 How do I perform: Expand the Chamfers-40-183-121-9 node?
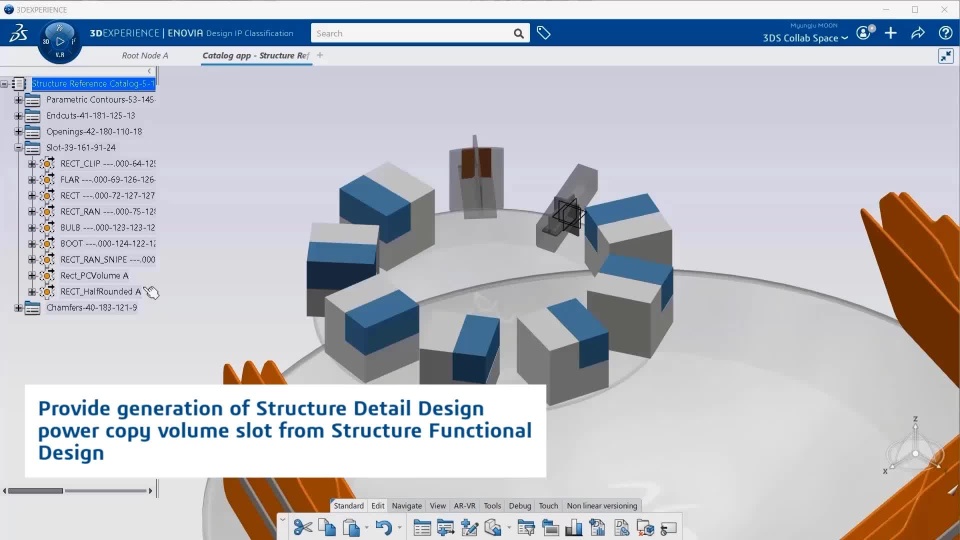tap(18, 307)
